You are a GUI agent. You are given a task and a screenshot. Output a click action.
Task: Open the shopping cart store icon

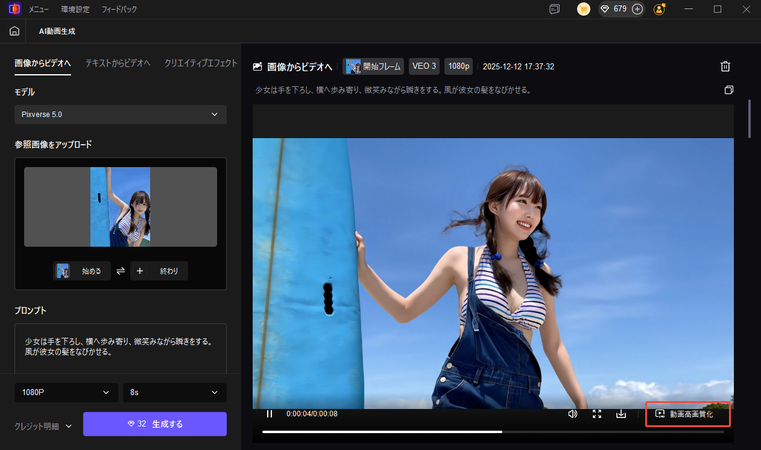click(583, 9)
